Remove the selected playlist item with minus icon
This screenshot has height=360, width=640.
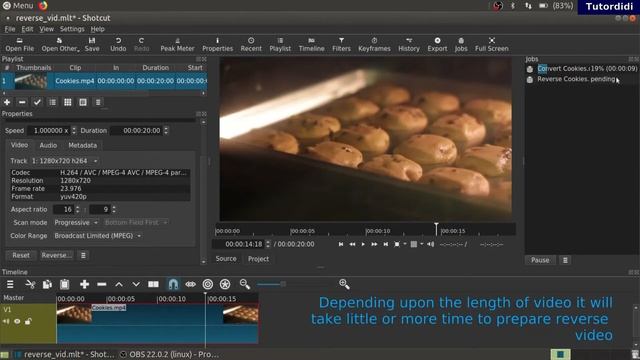[x=22, y=102]
